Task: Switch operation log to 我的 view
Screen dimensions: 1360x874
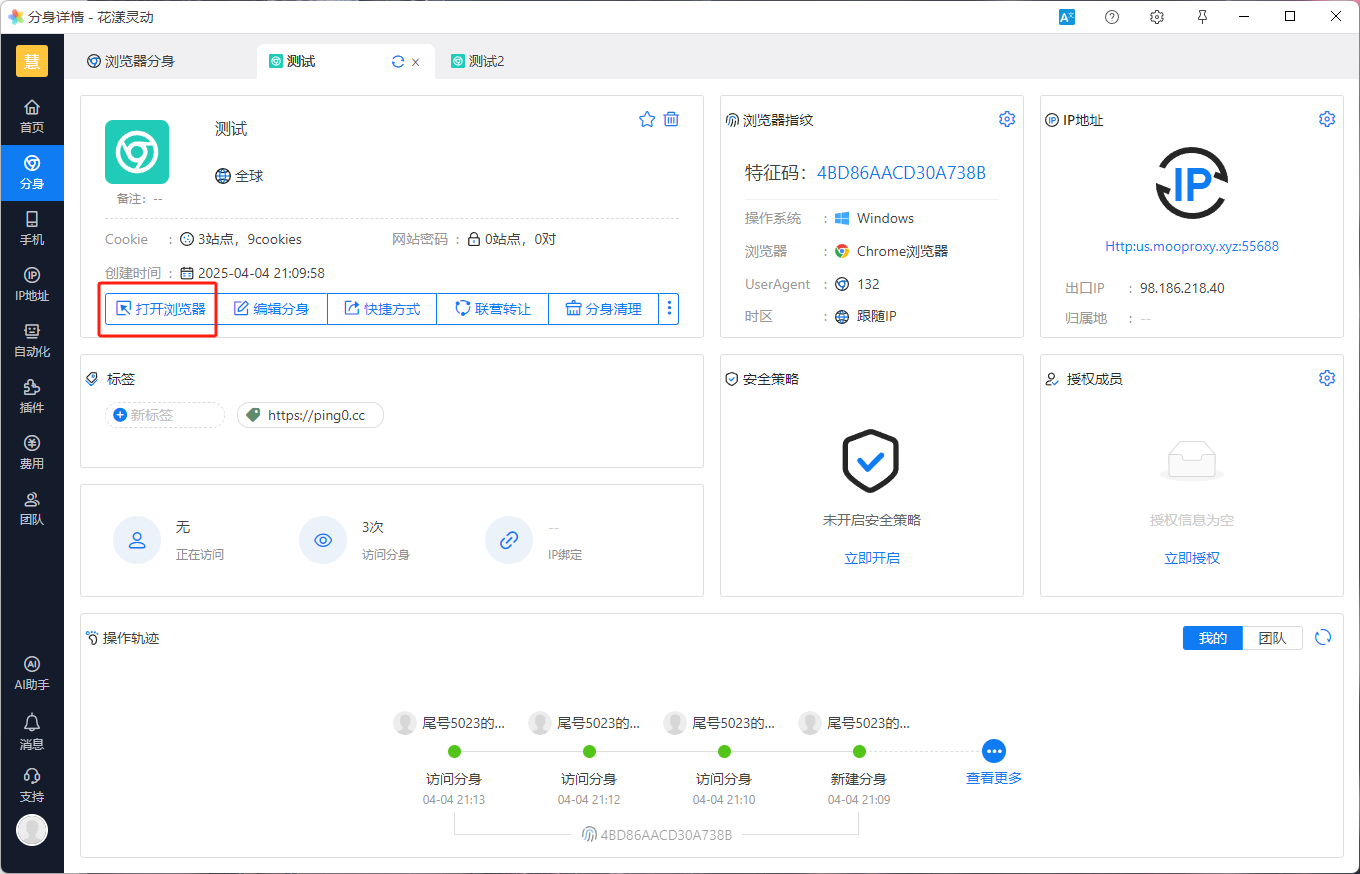Action: click(1212, 638)
